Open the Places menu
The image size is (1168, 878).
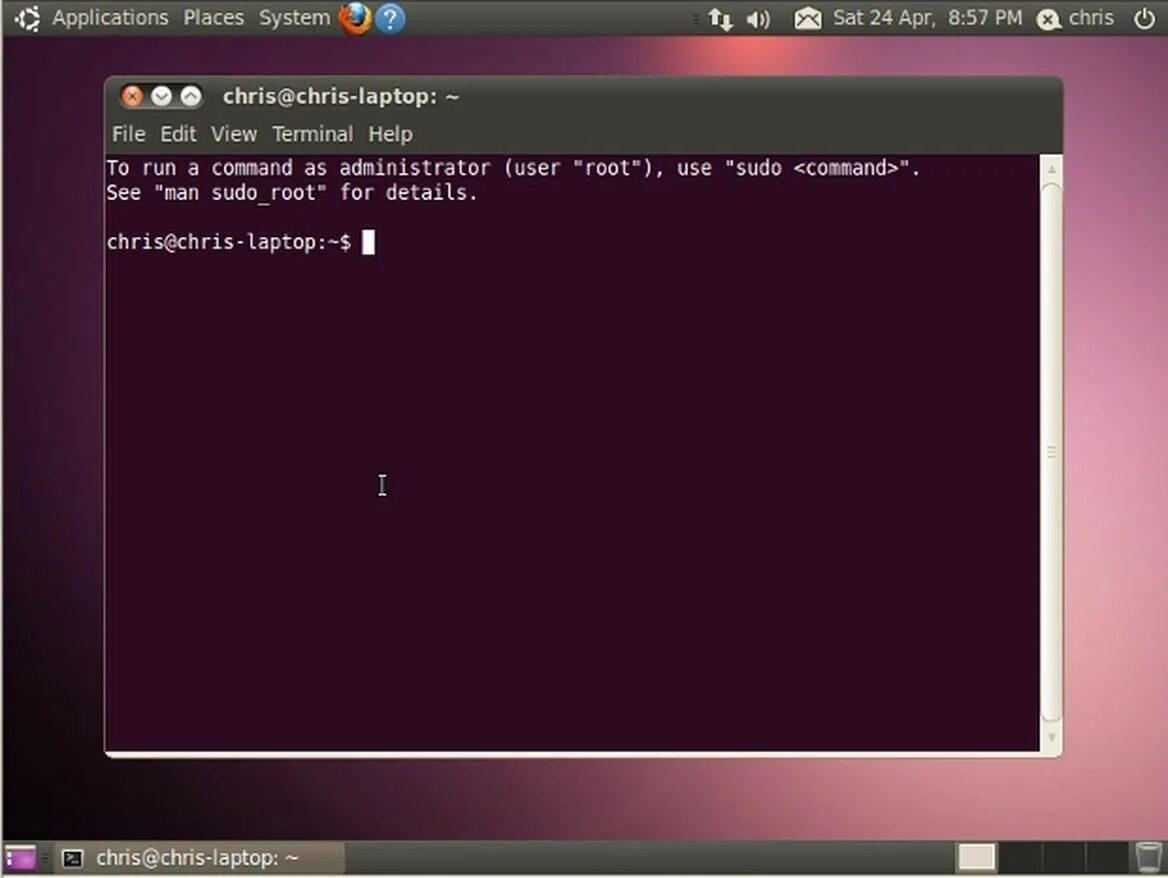point(214,17)
